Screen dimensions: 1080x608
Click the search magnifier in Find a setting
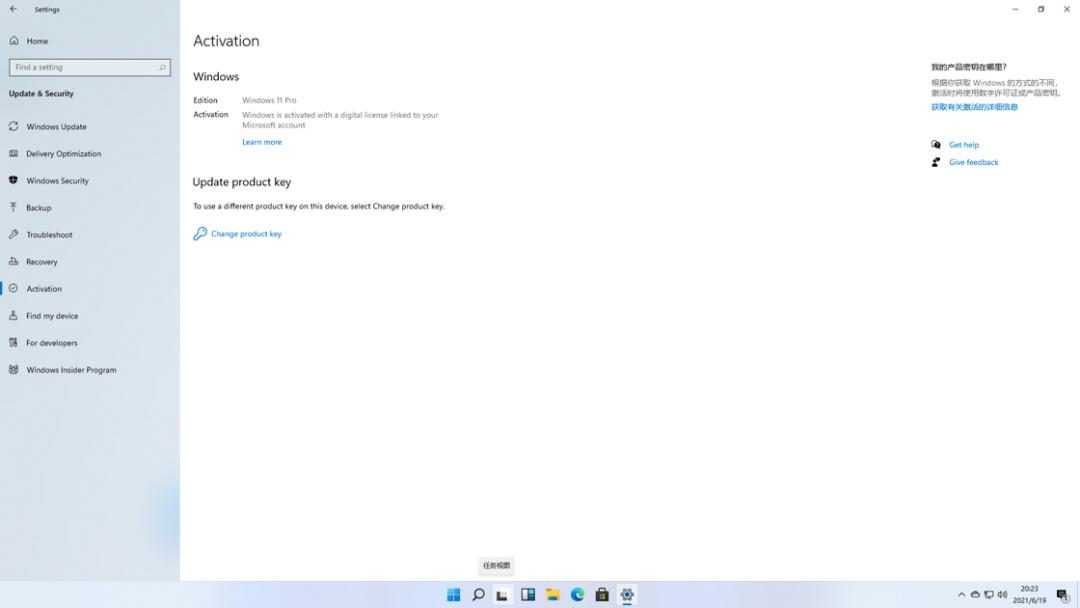(x=163, y=67)
